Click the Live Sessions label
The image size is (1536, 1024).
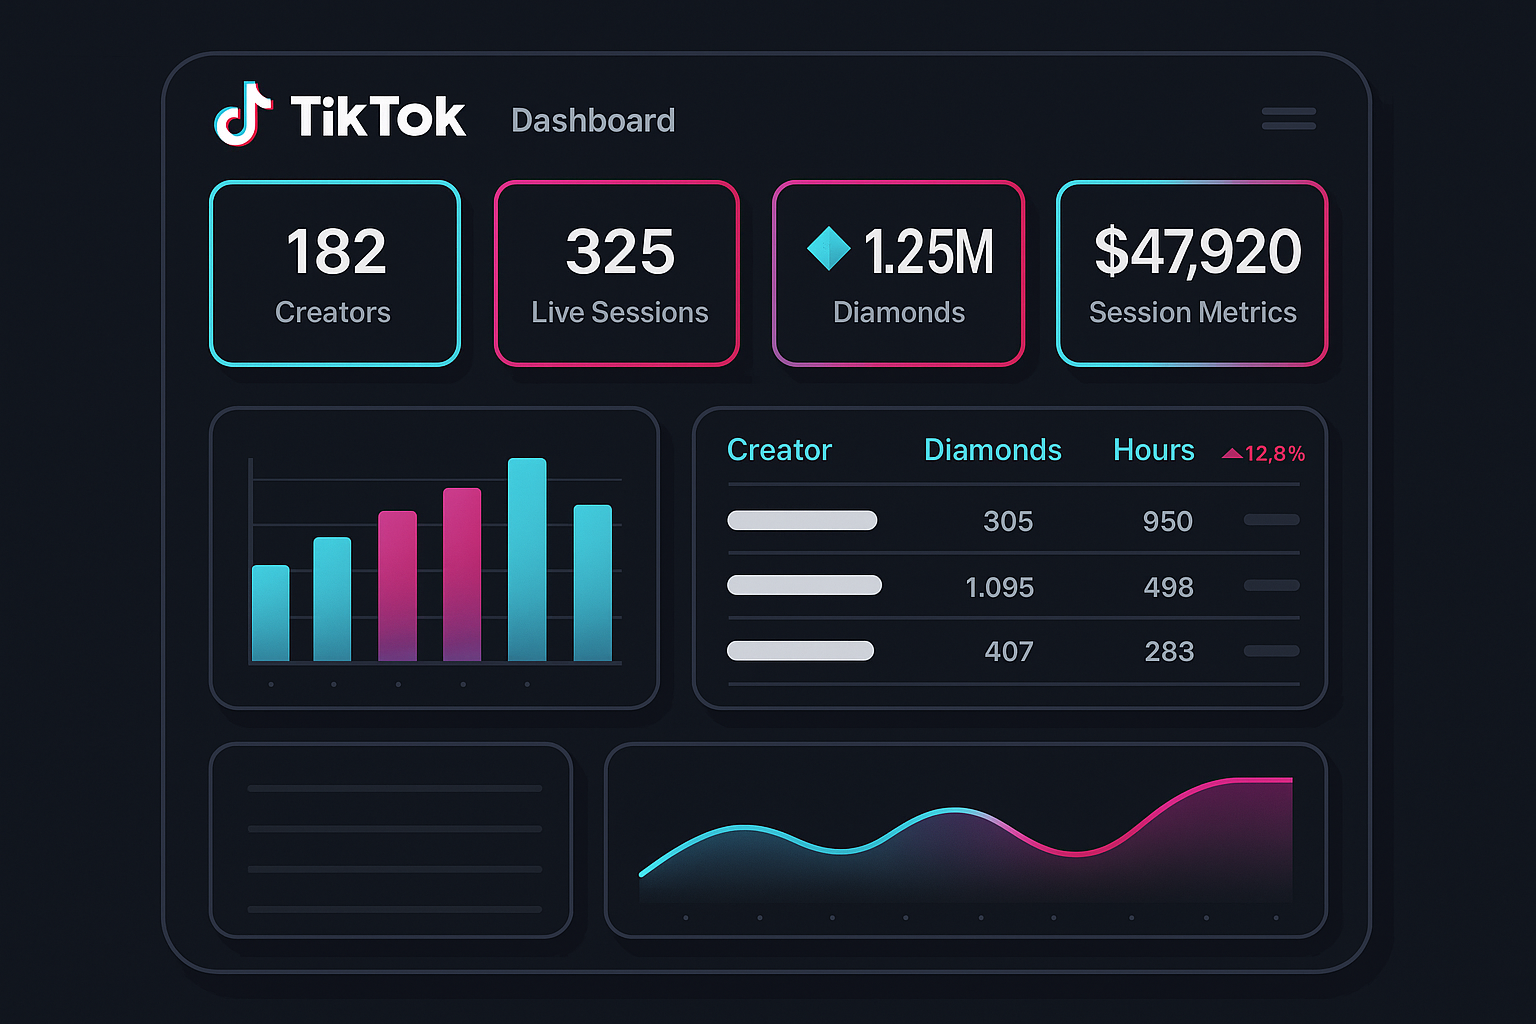pyautogui.click(x=620, y=313)
